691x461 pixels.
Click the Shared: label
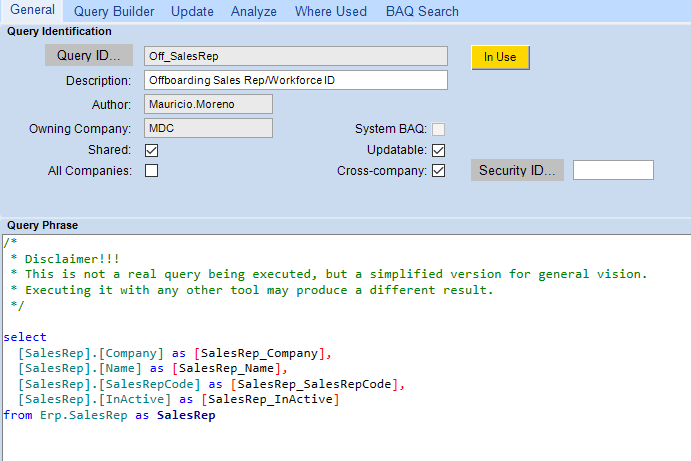click(x=109, y=150)
